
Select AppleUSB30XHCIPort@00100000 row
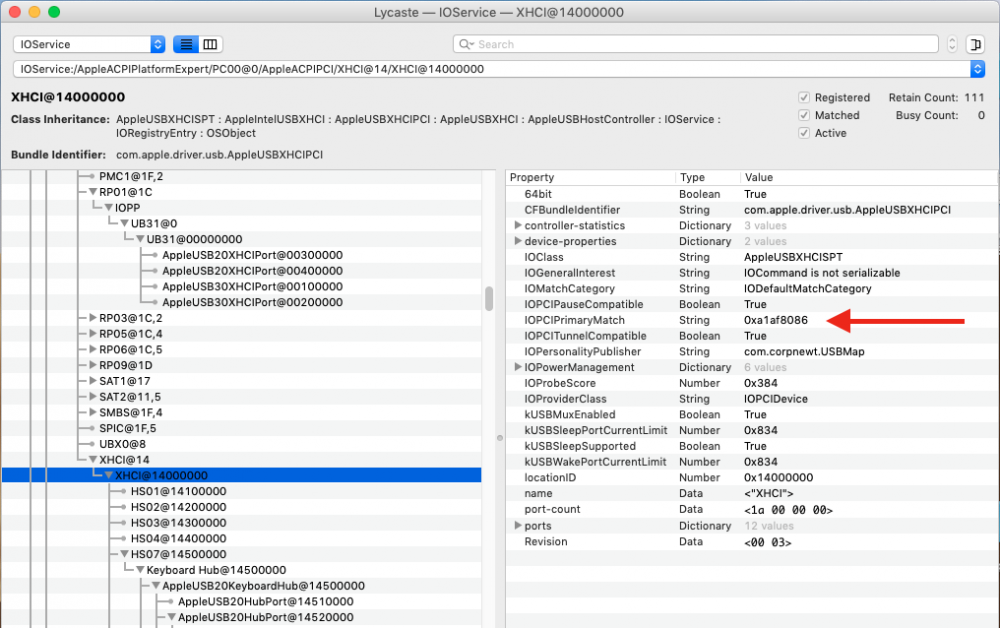[x=242, y=287]
